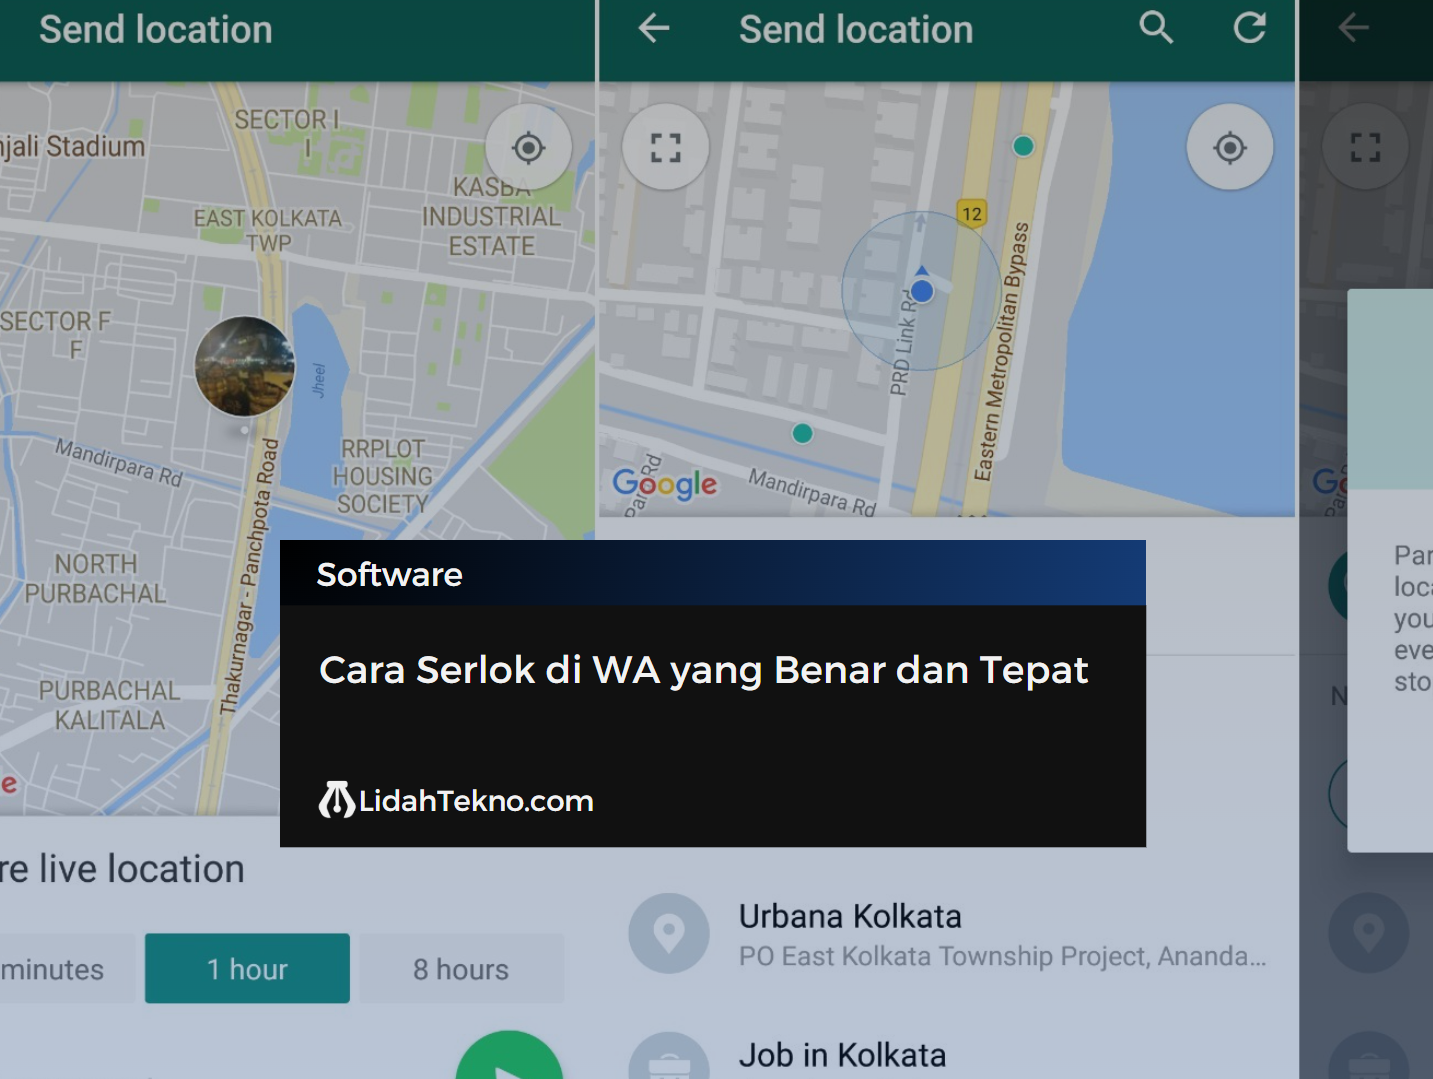The width and height of the screenshot is (1433, 1079).
Task: Tap the teal place marker near Mandirpara Rd
Action: tap(802, 433)
